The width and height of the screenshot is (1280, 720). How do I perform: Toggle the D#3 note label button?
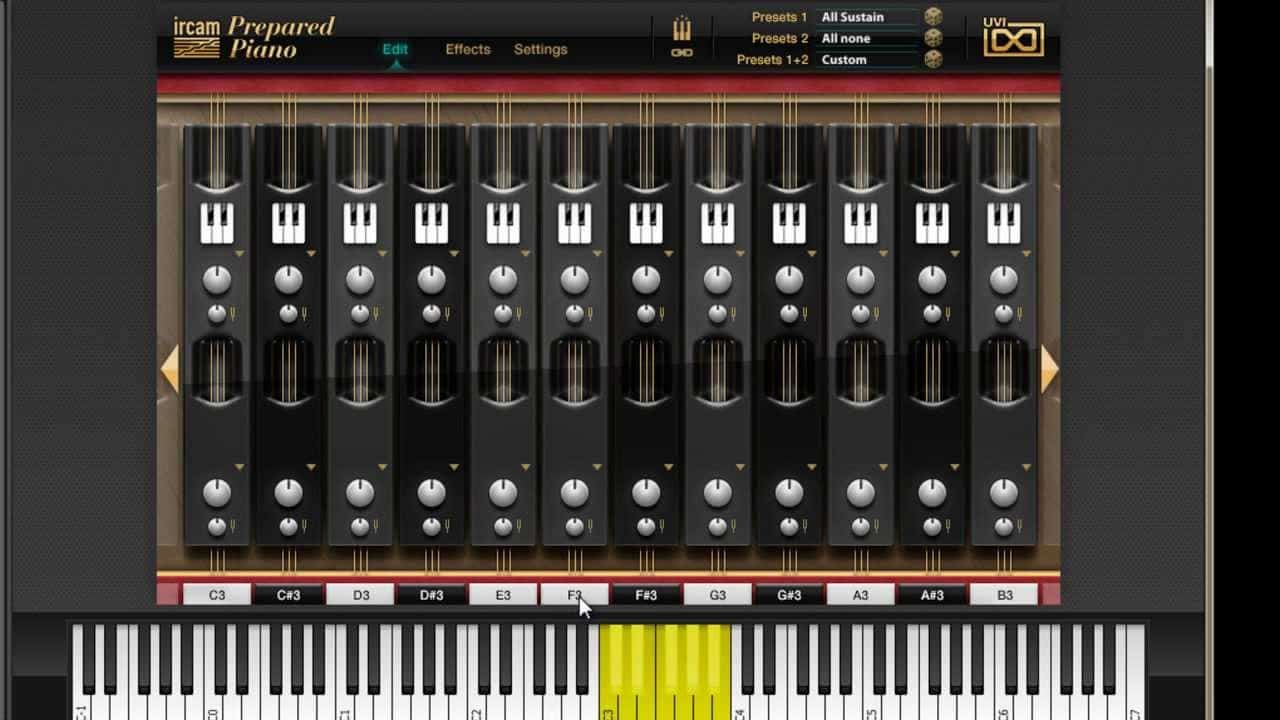432,595
